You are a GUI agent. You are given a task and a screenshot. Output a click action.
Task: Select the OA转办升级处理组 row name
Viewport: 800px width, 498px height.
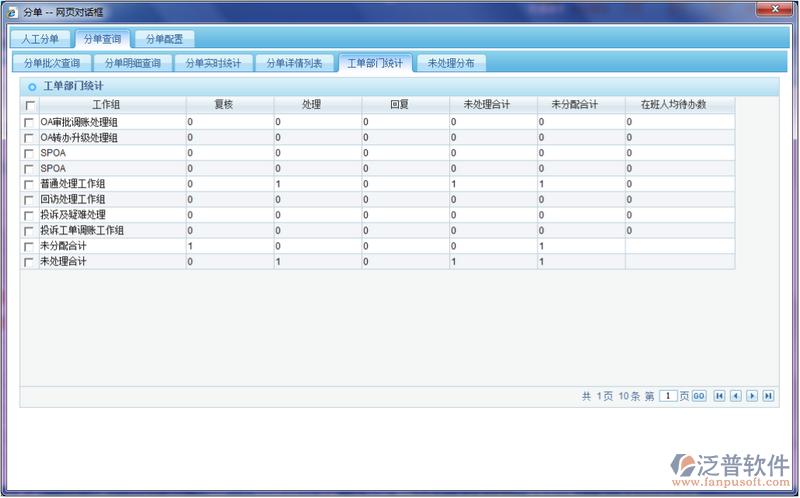(79, 138)
